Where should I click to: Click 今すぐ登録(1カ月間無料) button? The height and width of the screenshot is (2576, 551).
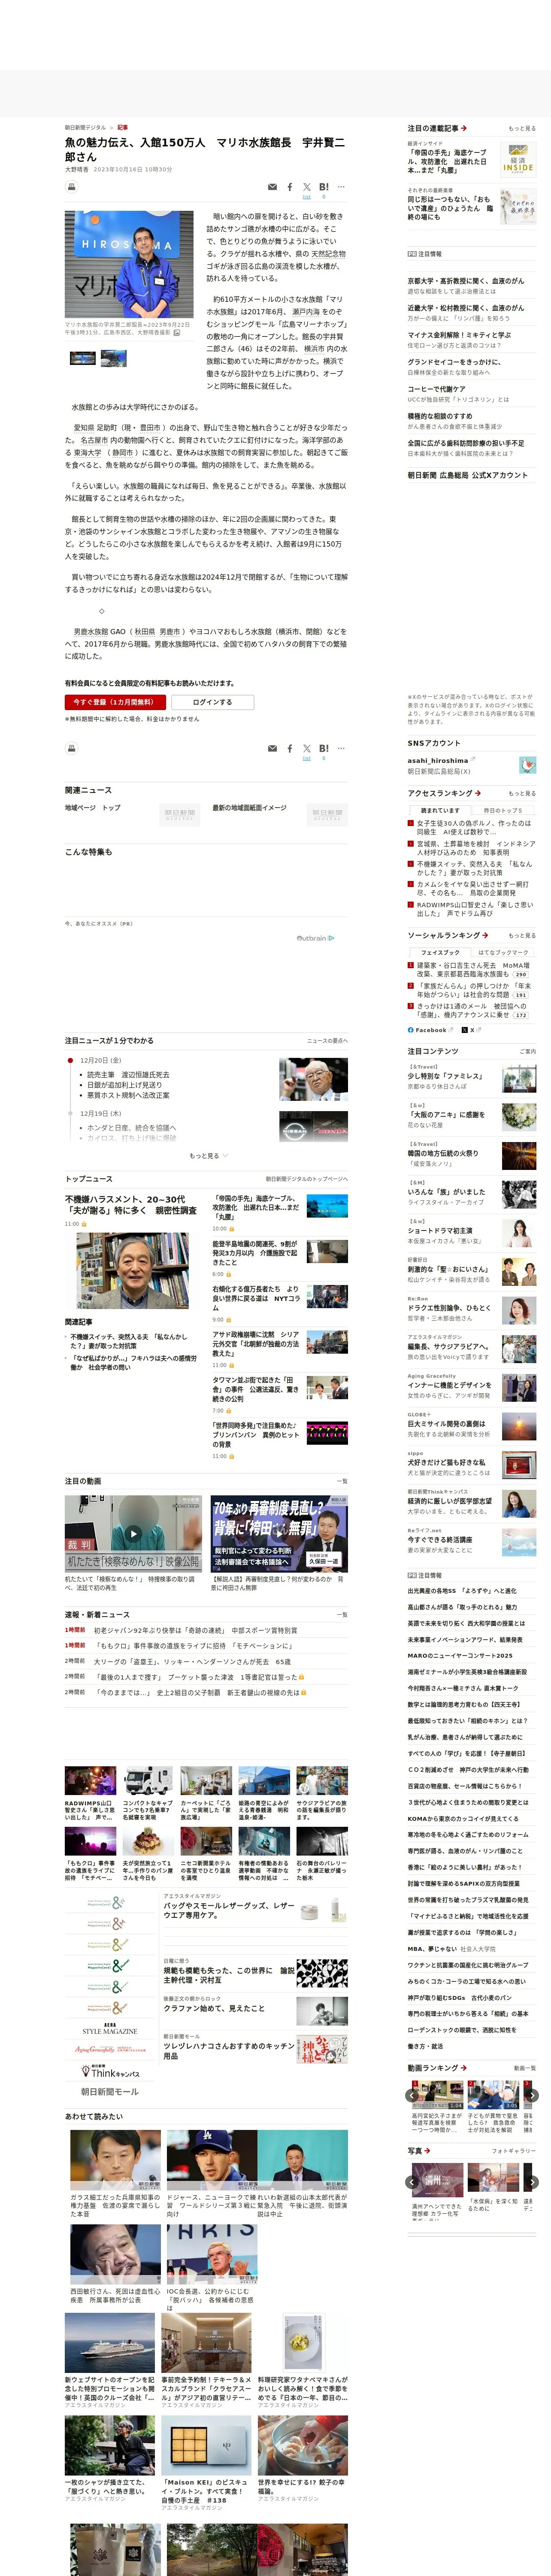[115, 702]
